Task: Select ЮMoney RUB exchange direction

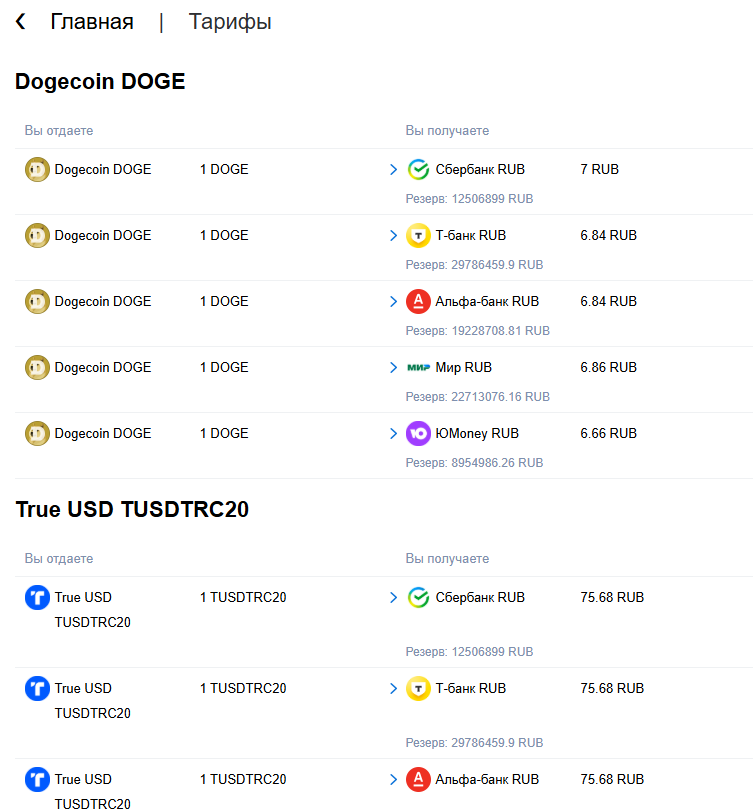Action: point(477,433)
